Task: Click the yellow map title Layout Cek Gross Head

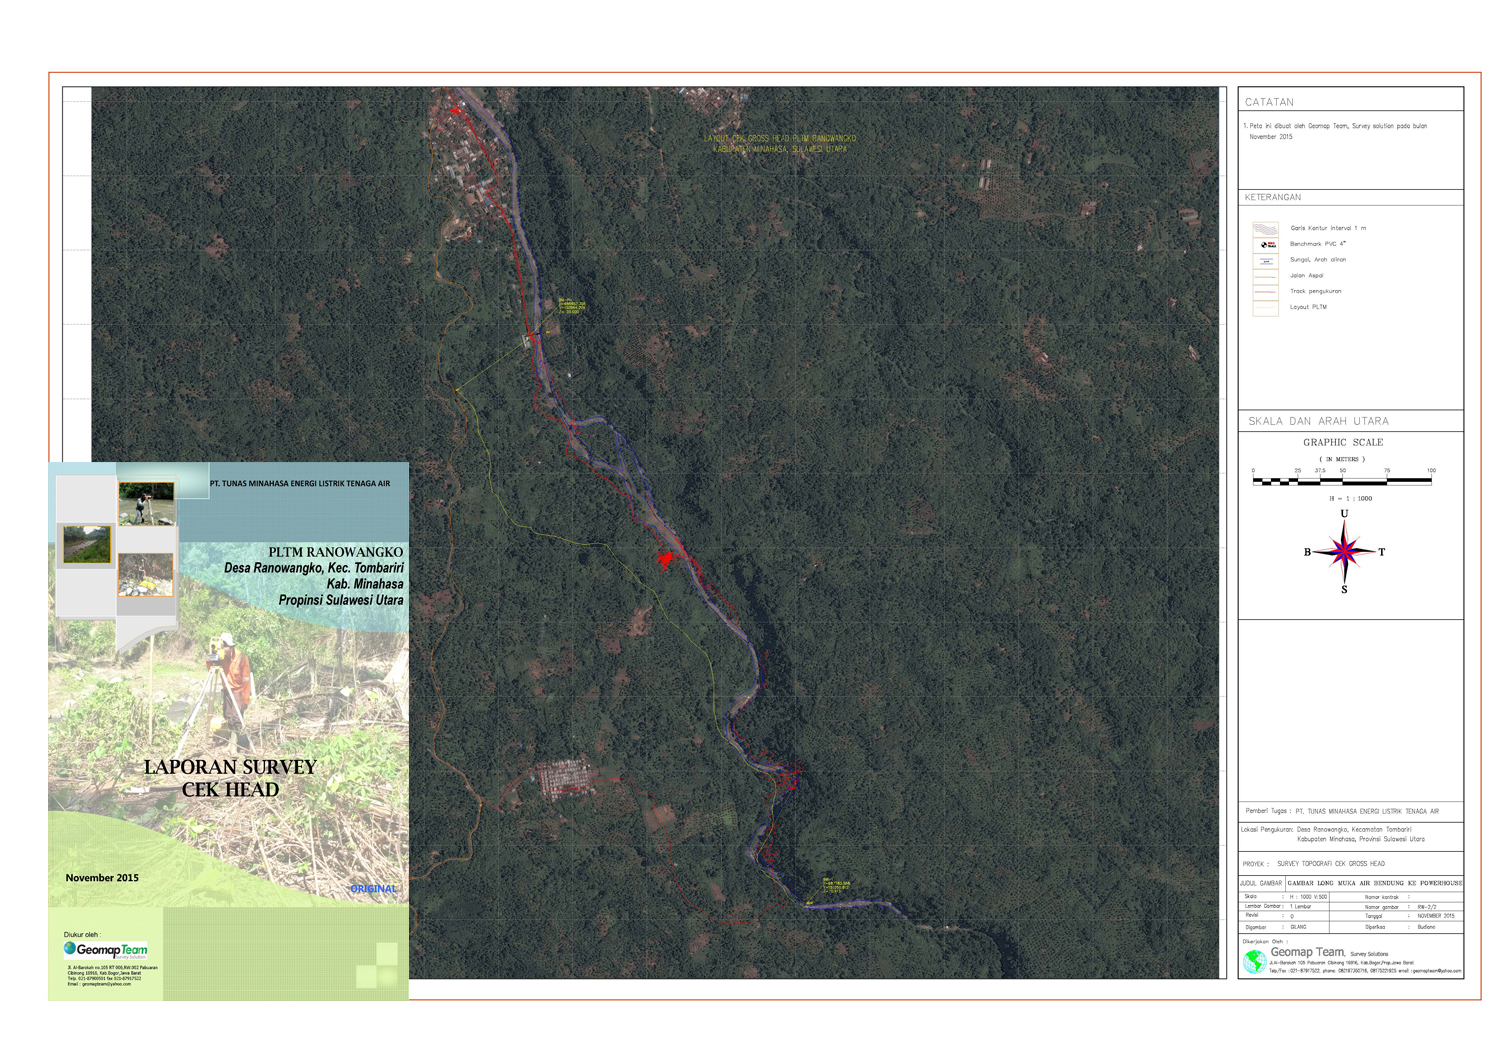Action: coord(780,143)
